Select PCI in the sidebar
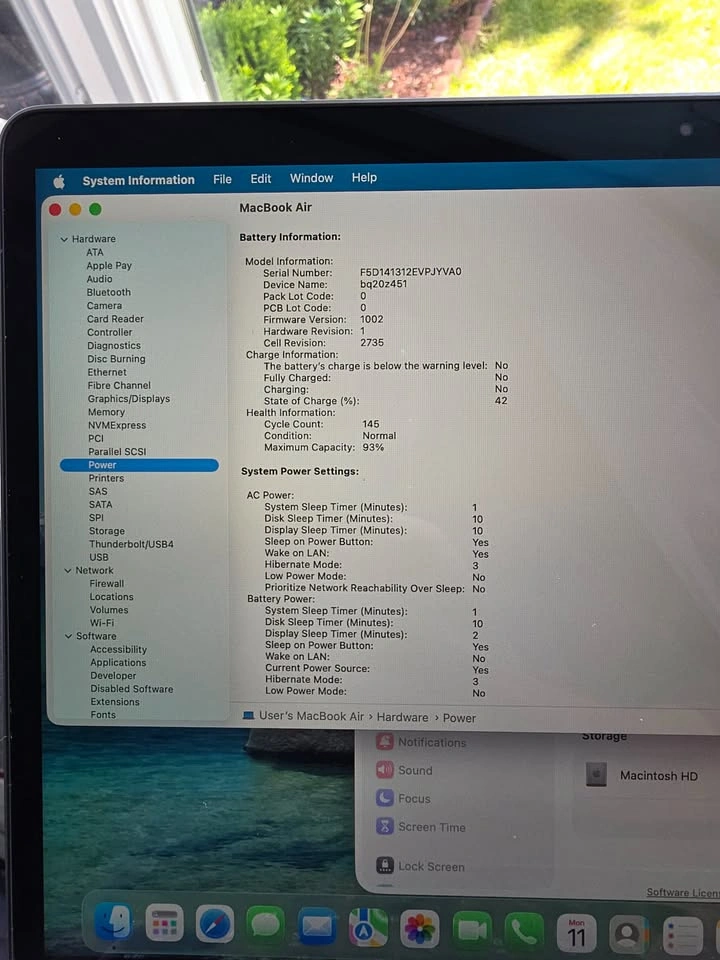This screenshot has height=960, width=720. [96, 438]
